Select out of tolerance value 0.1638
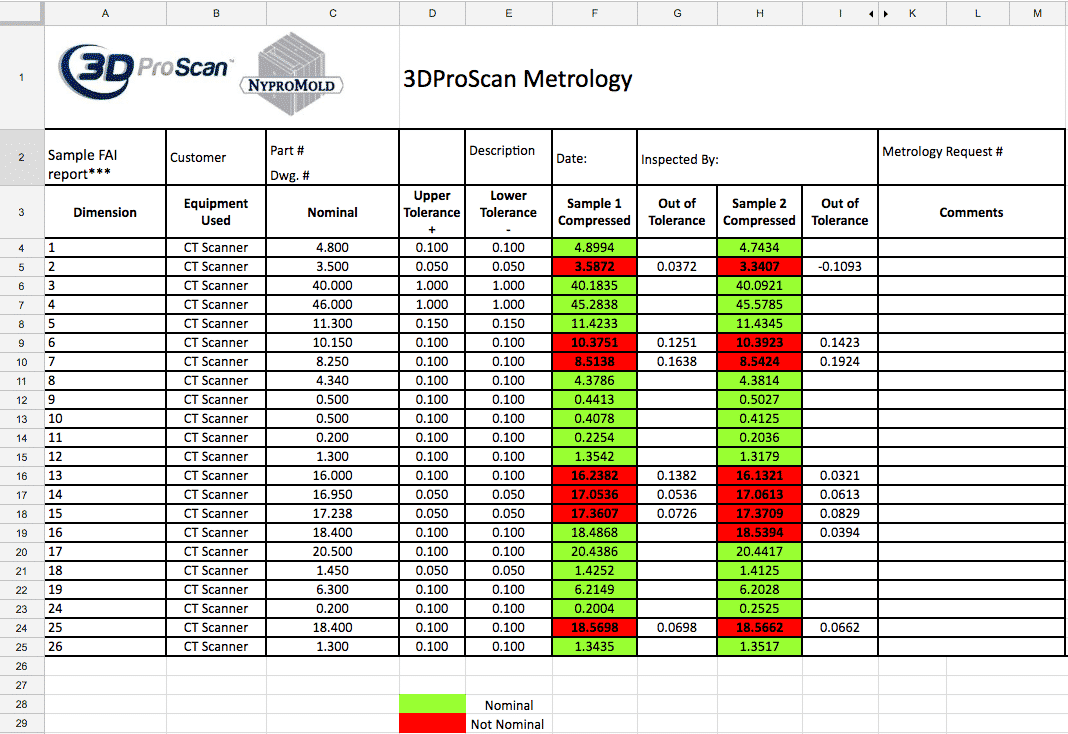 [x=677, y=362]
